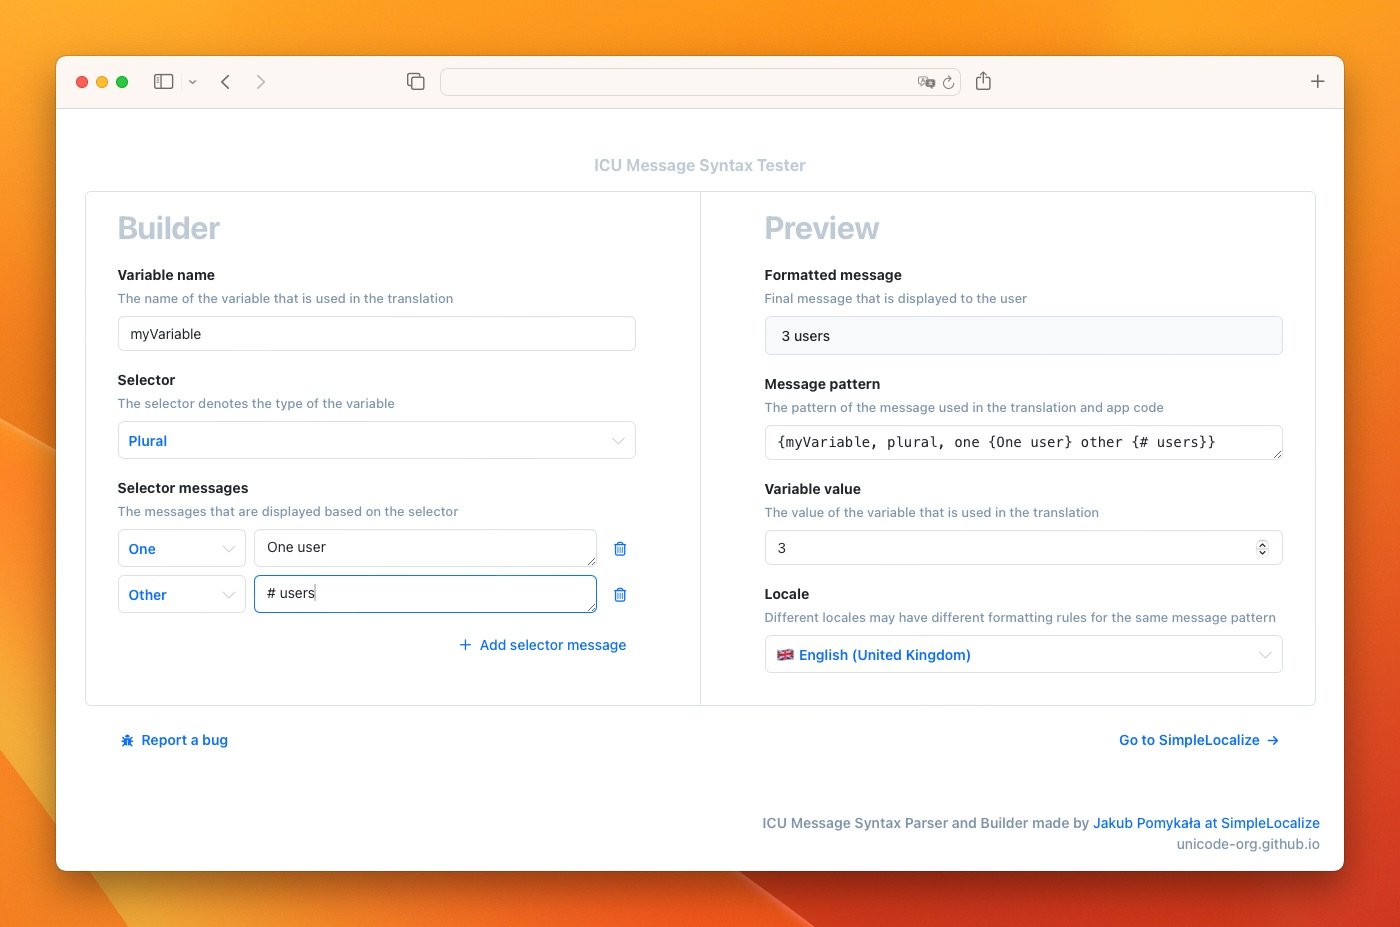Screen dimensions: 1400x927
Task: Go back with the back arrow
Action: pos(226,82)
